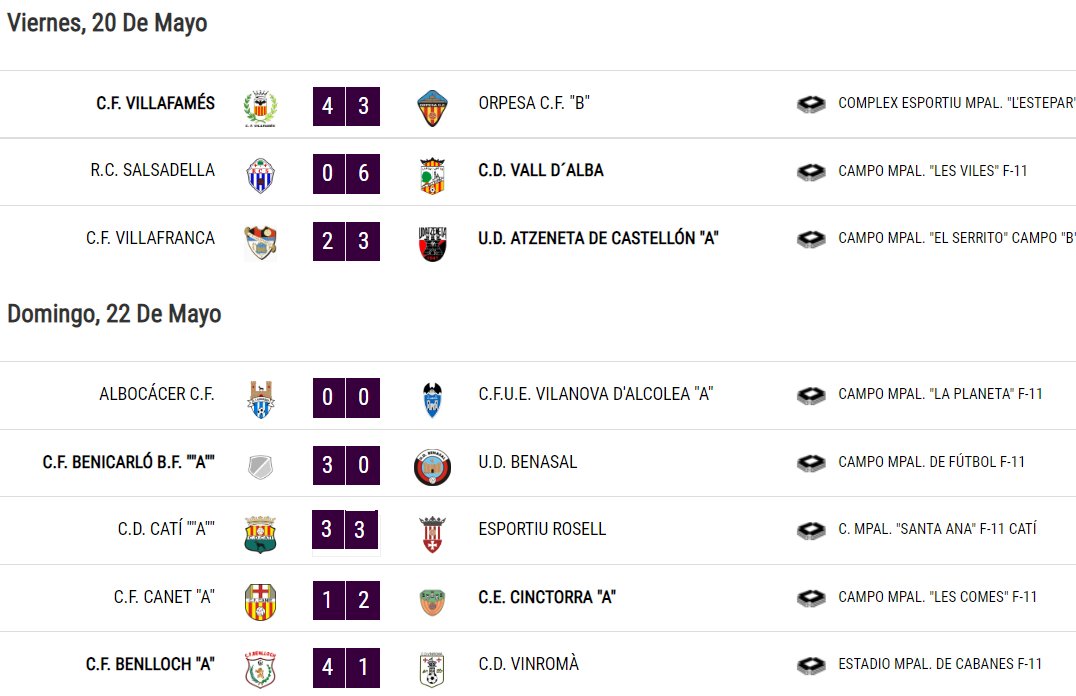Open the C.F. Benlloch "A" team page
Image resolution: width=1076 pixels, height=696 pixels.
tap(150, 664)
